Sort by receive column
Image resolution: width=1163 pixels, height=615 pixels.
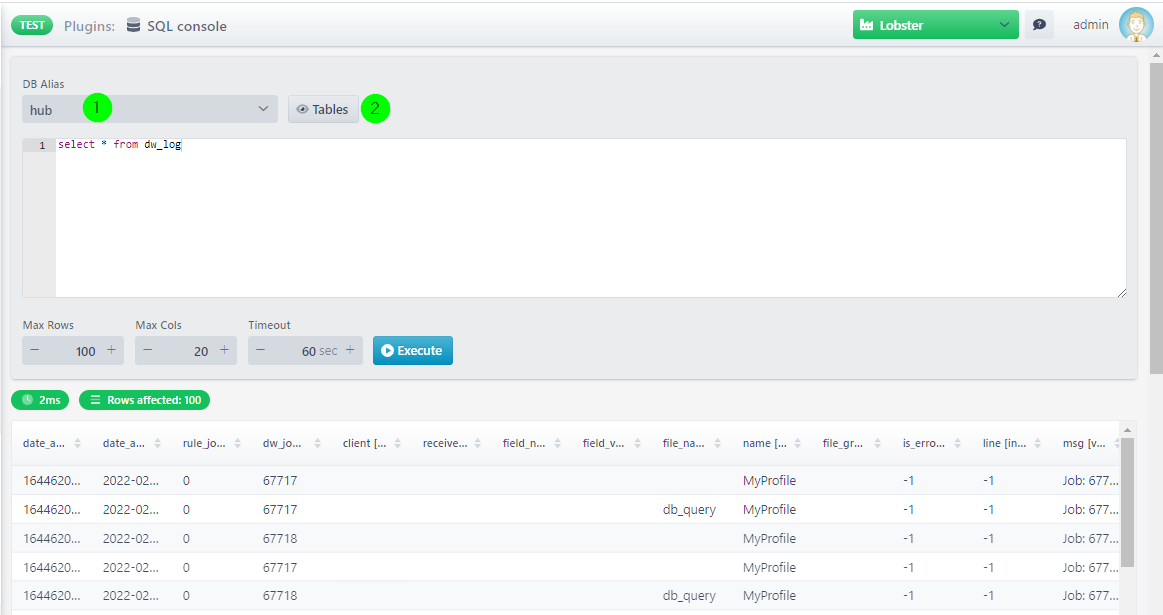click(x=452, y=443)
